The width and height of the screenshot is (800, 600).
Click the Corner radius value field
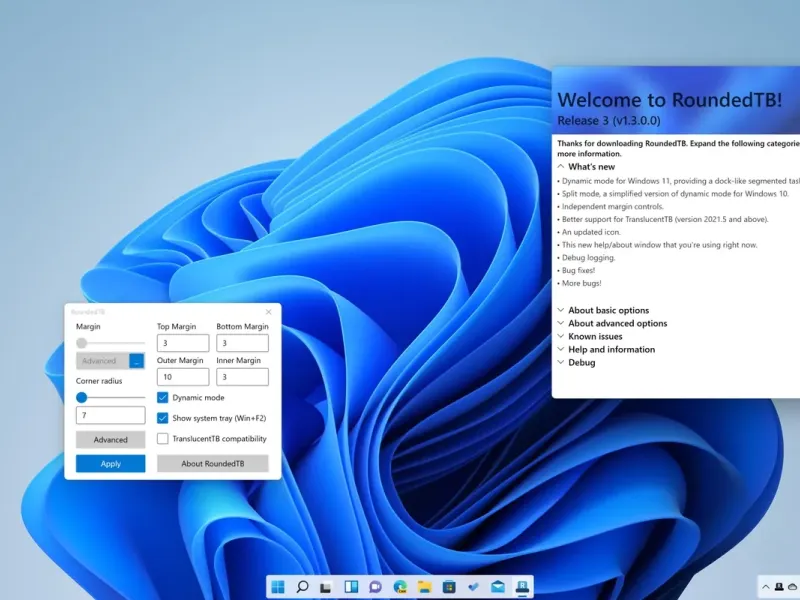111,415
